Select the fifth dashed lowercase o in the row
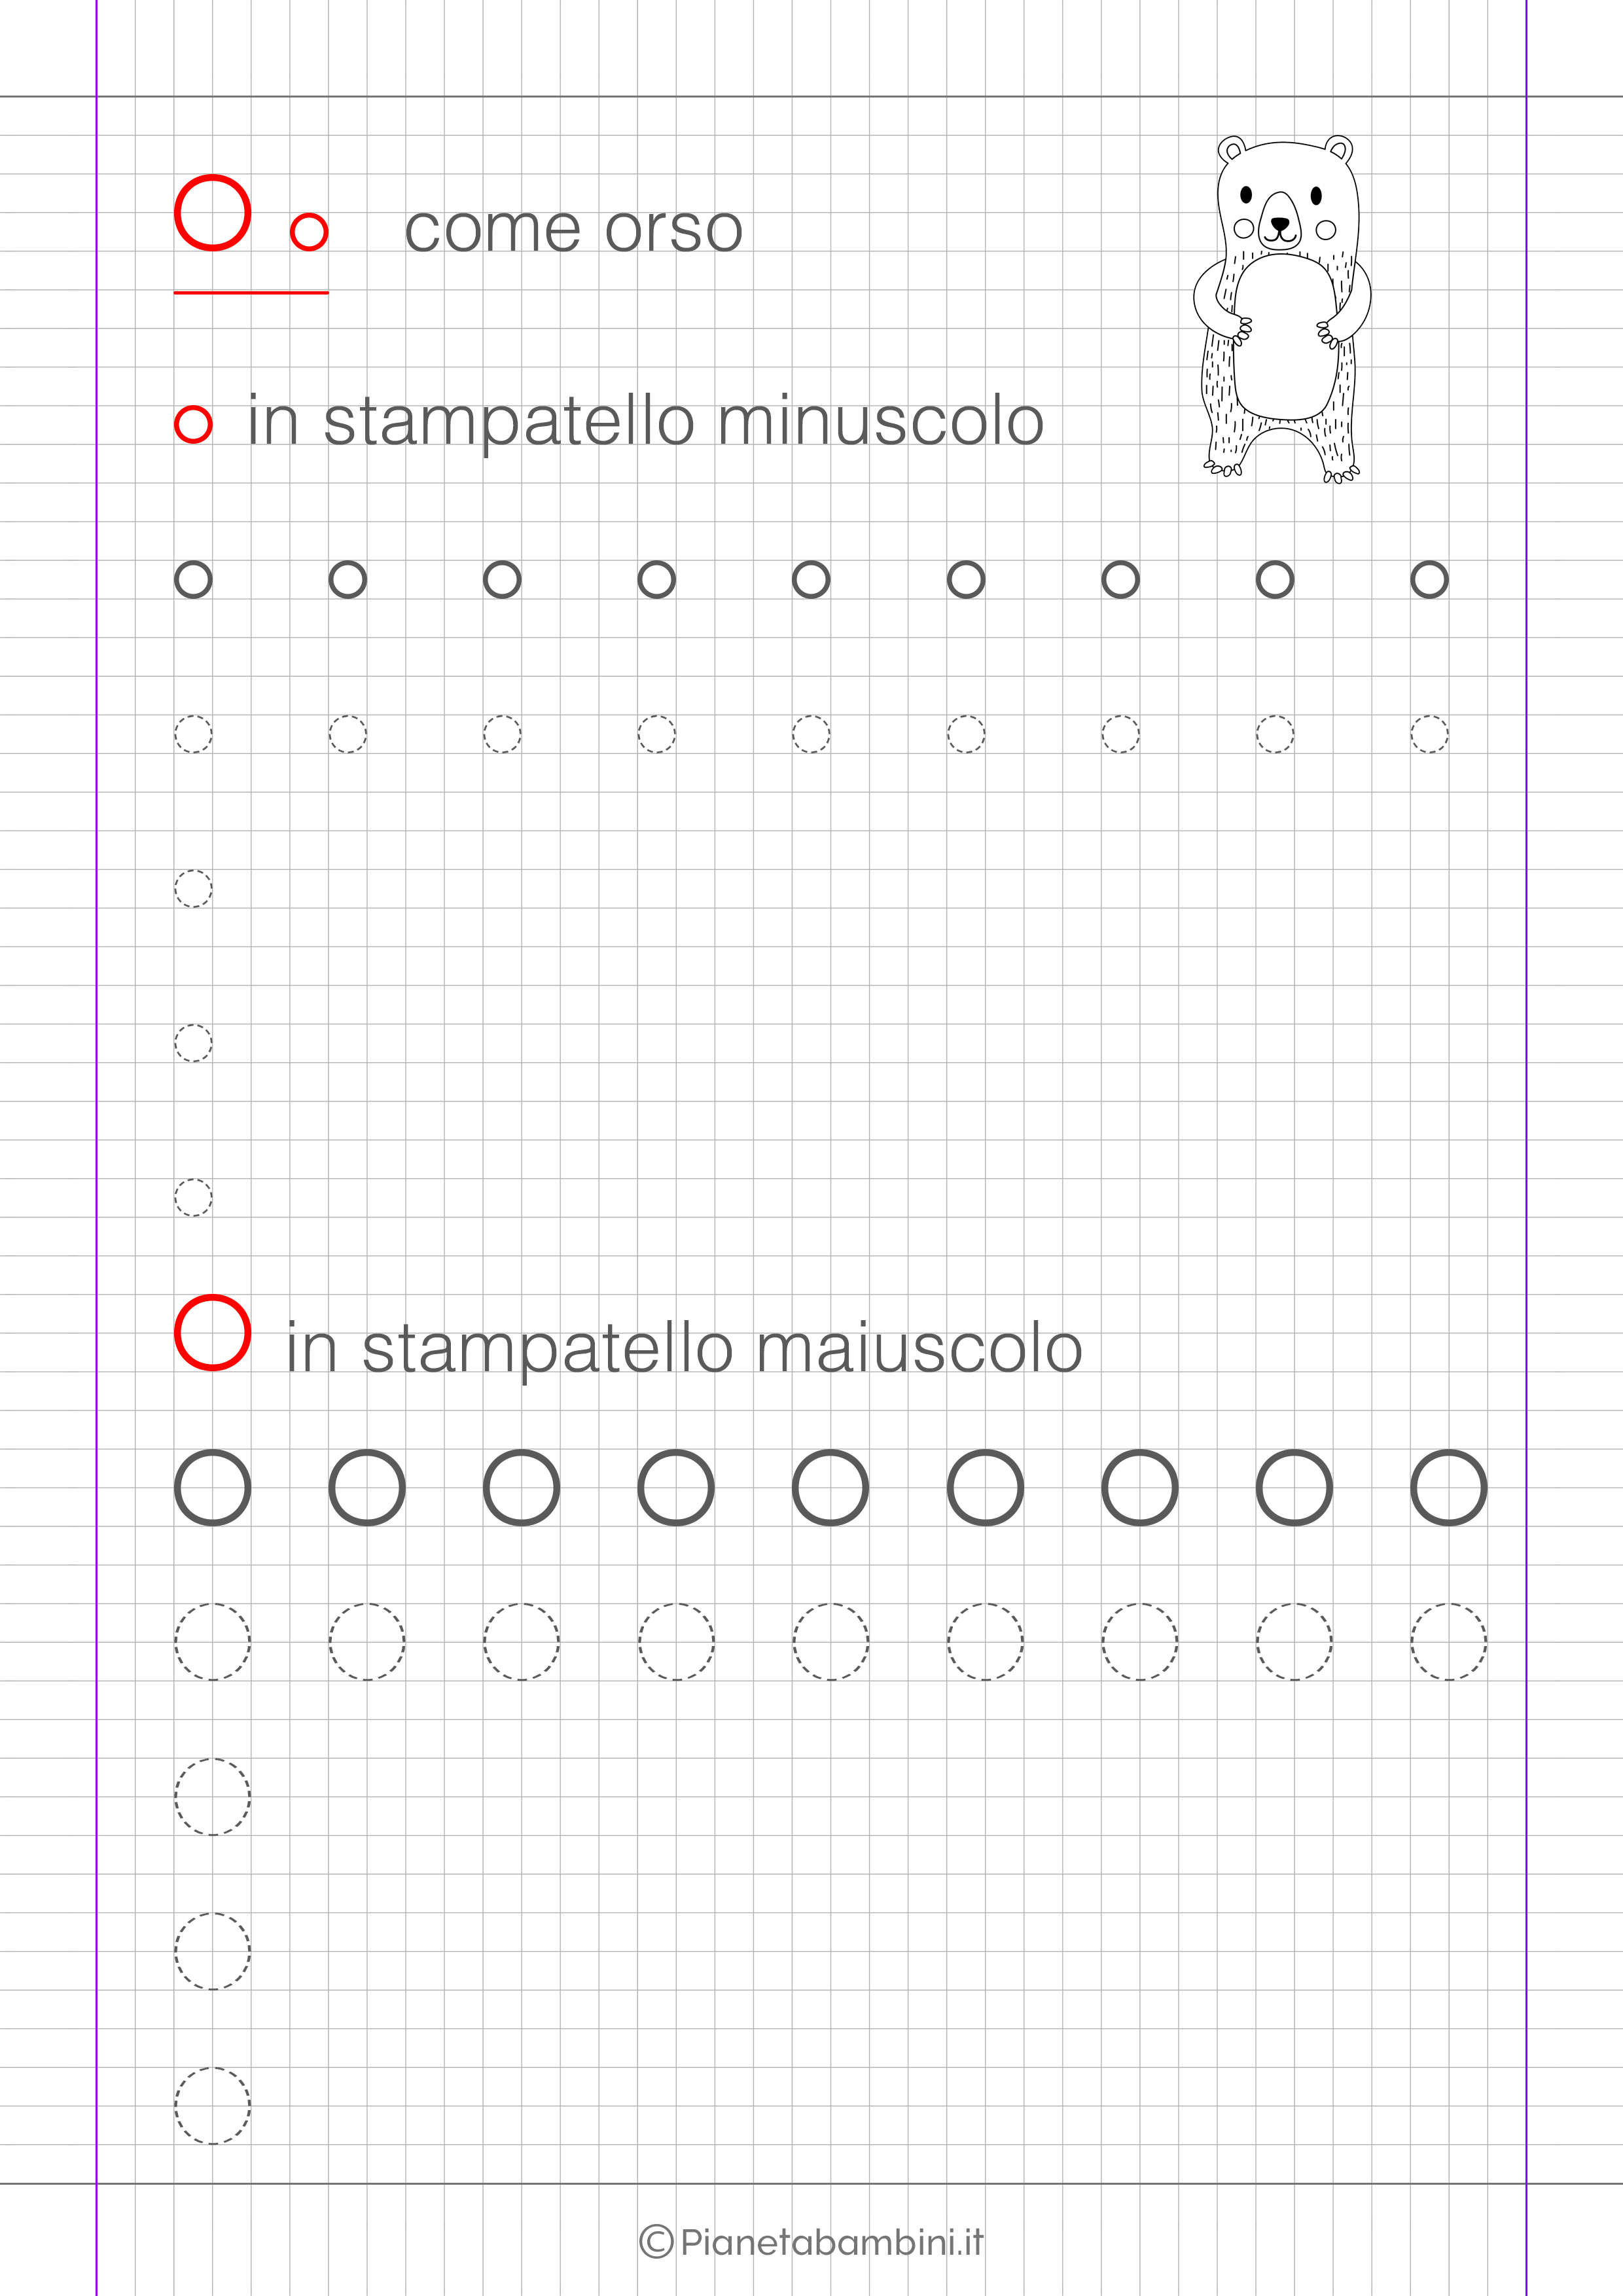The image size is (1623, 2296). point(811,734)
